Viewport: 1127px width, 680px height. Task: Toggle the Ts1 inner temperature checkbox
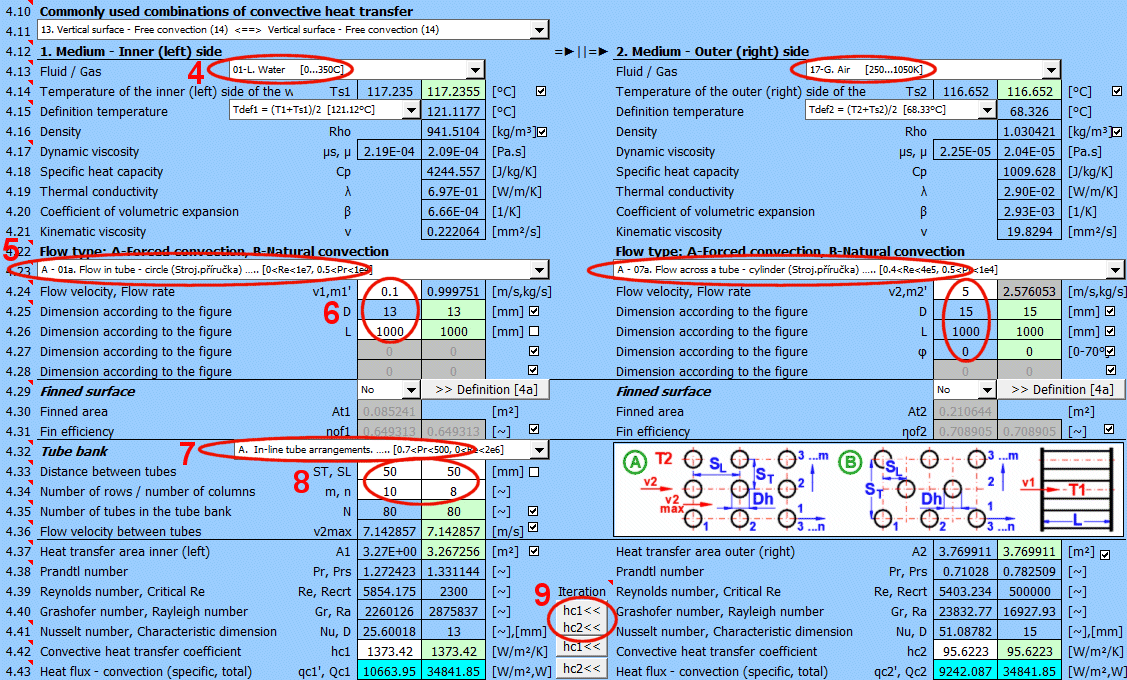(x=541, y=91)
